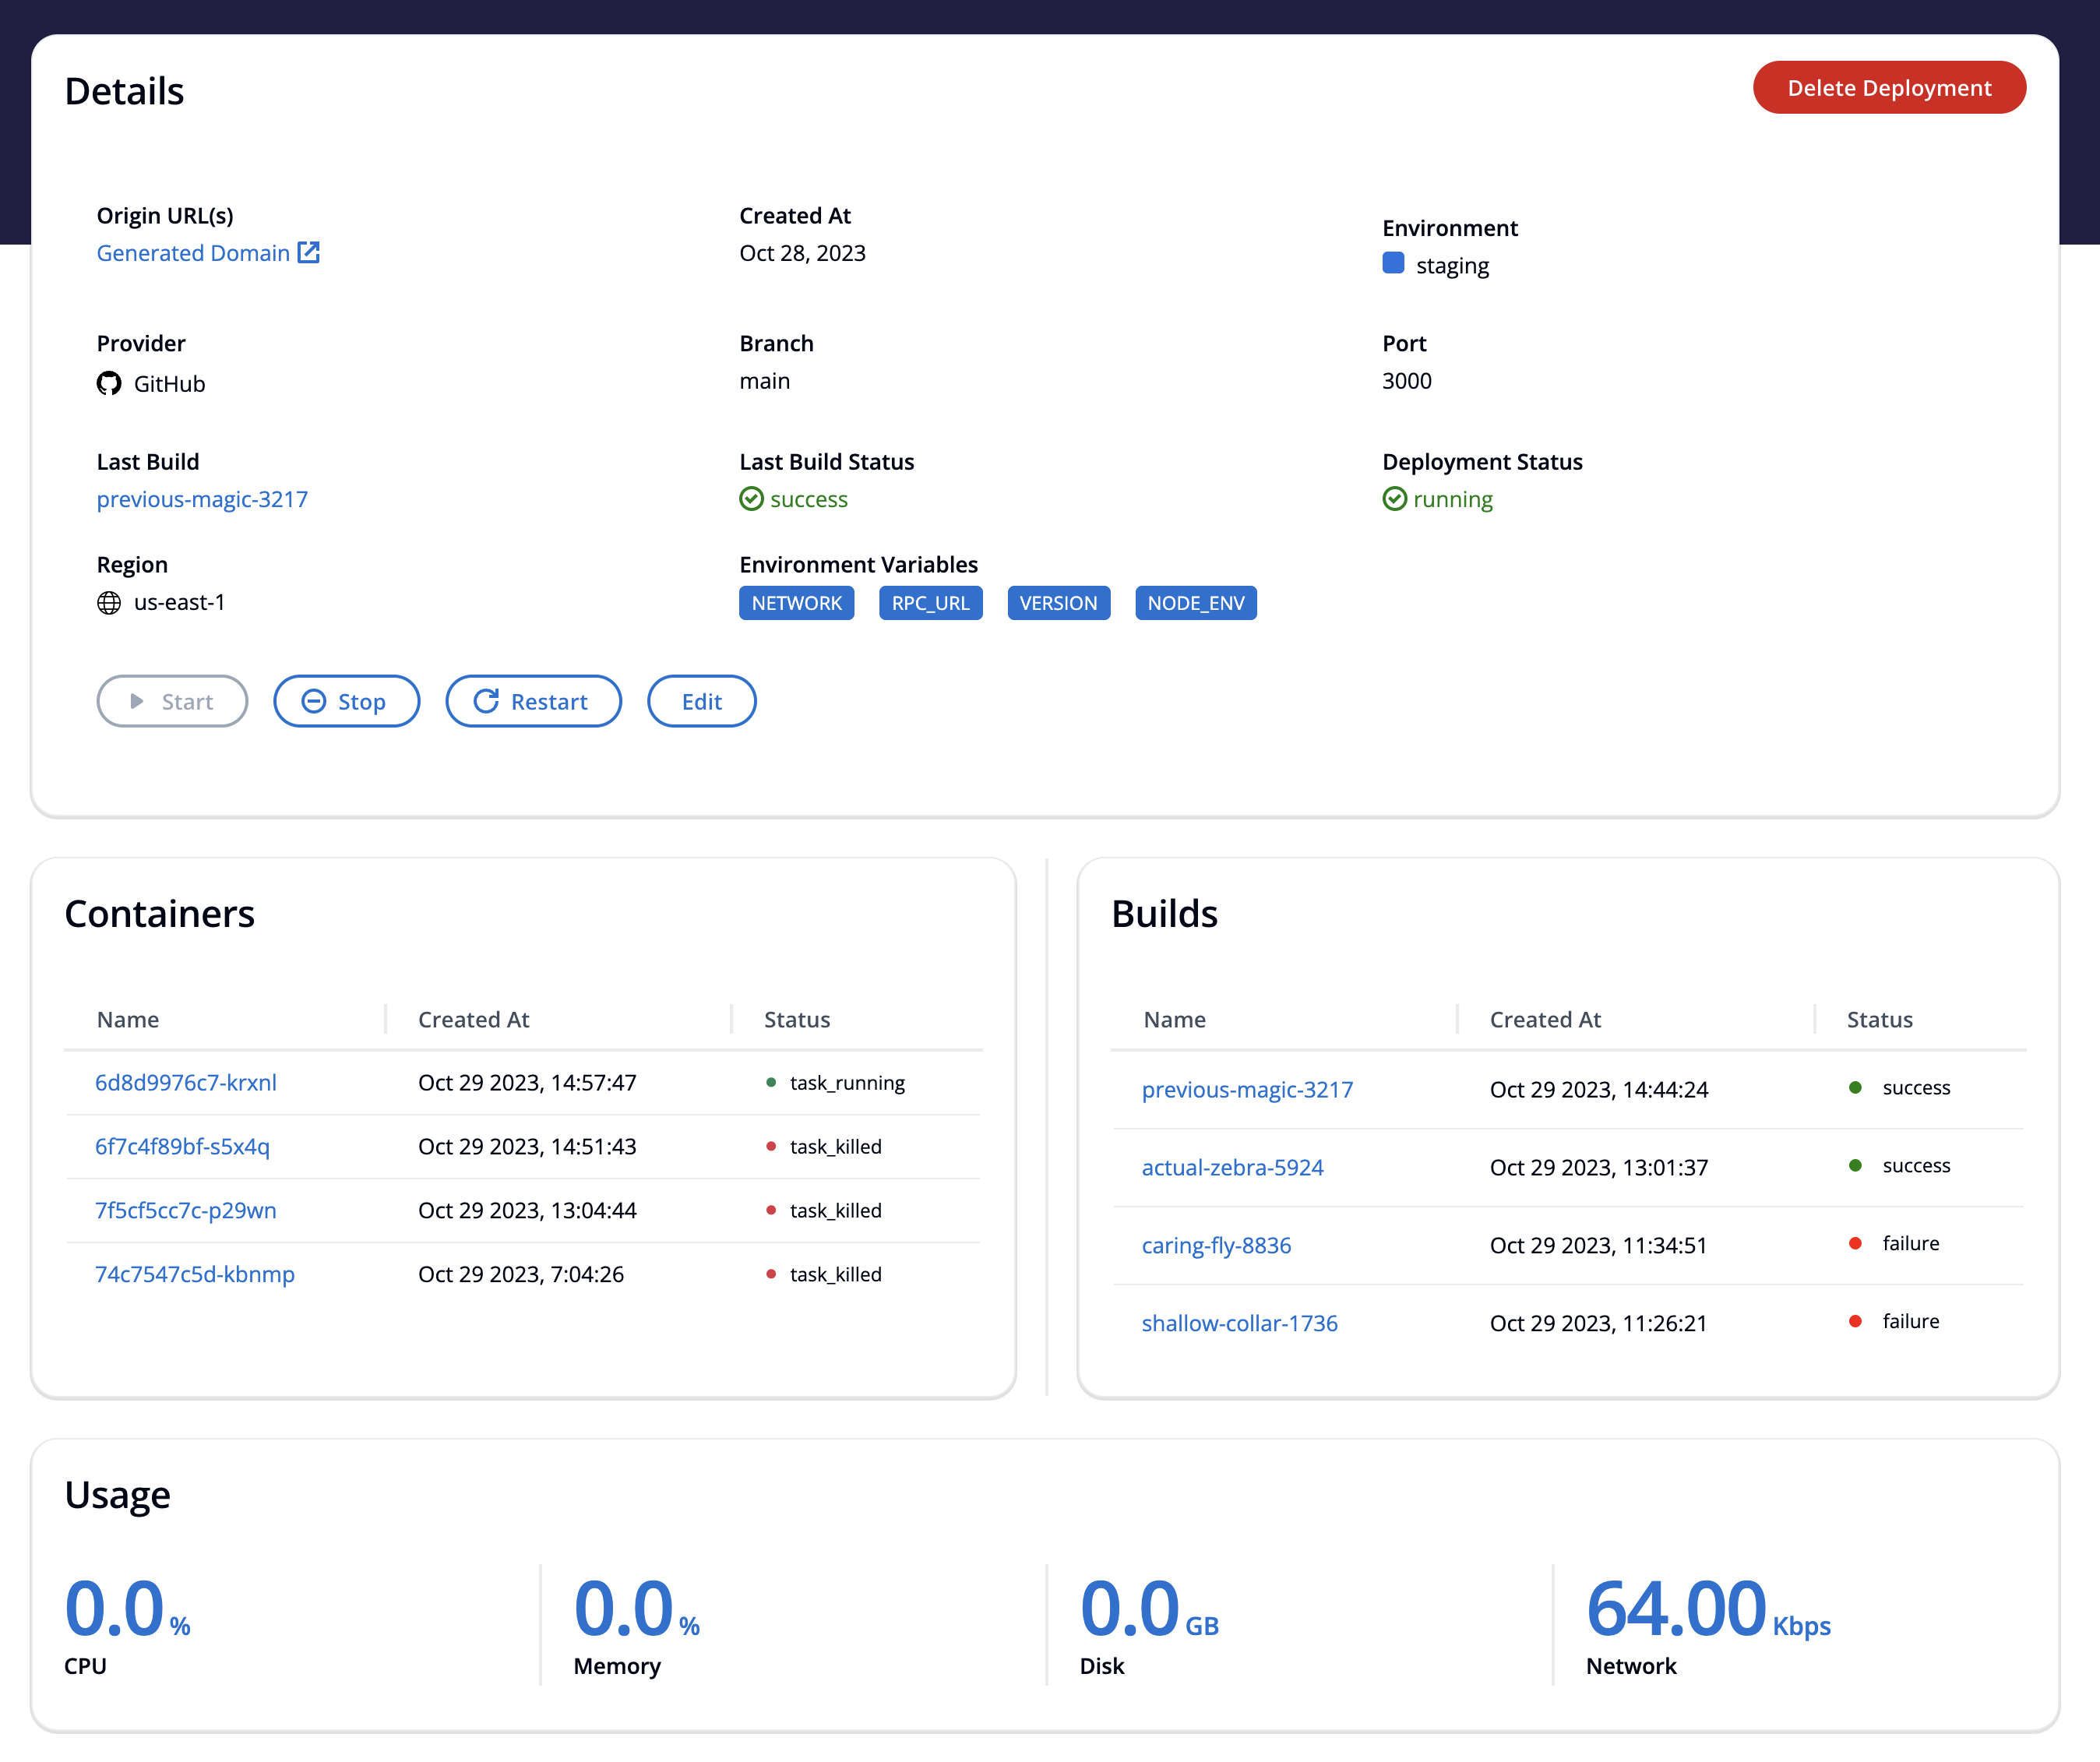
Task: Click the 0.0 GB Disk usage value
Action: coord(1149,1609)
